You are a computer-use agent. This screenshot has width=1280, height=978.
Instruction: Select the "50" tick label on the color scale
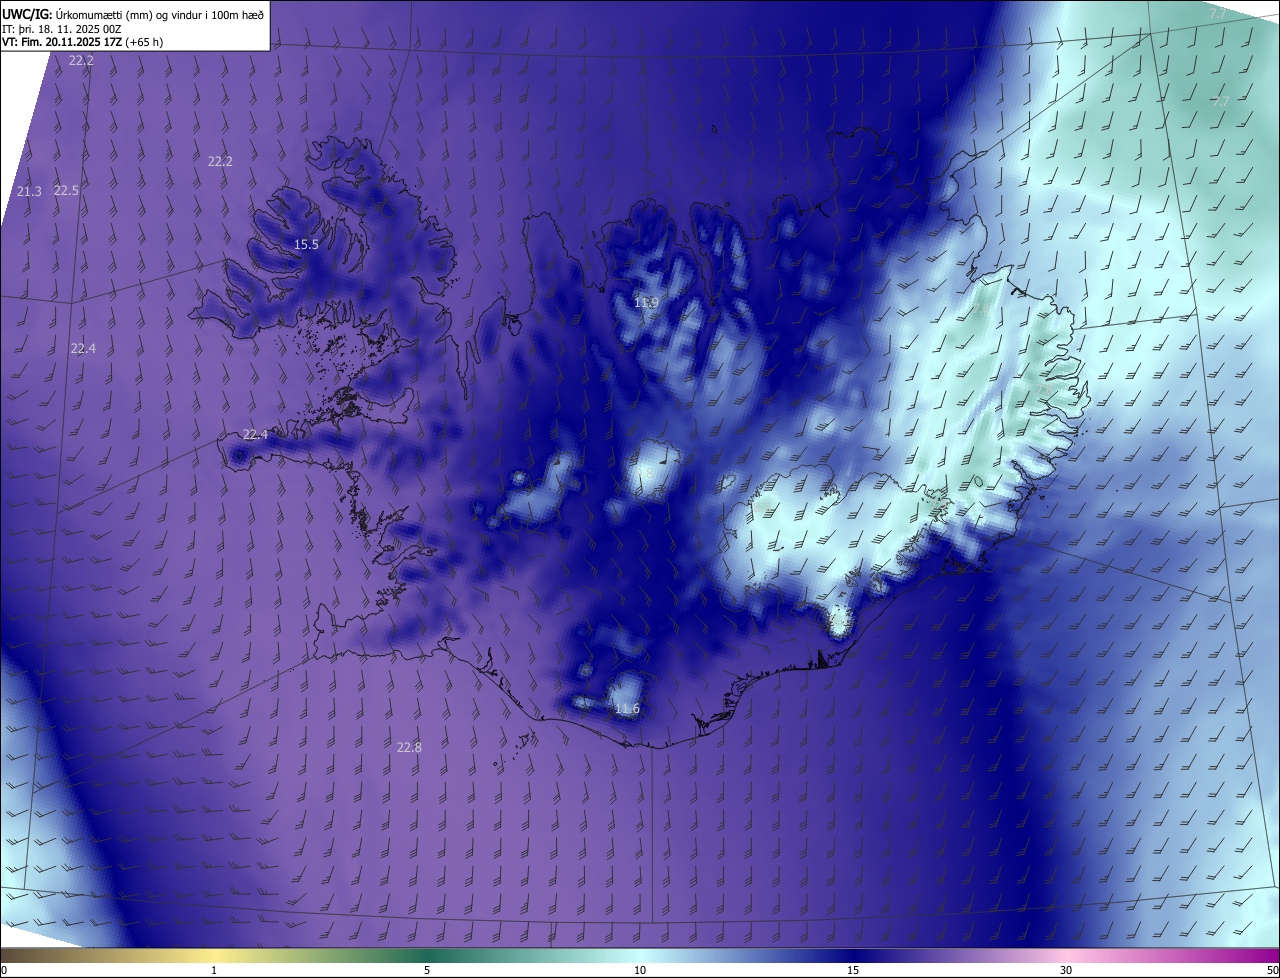click(x=1271, y=970)
